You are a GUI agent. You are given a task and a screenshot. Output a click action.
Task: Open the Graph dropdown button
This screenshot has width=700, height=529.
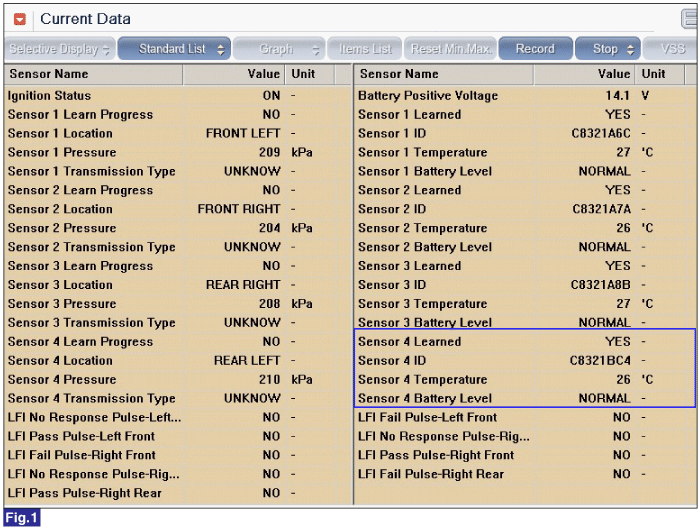279,49
